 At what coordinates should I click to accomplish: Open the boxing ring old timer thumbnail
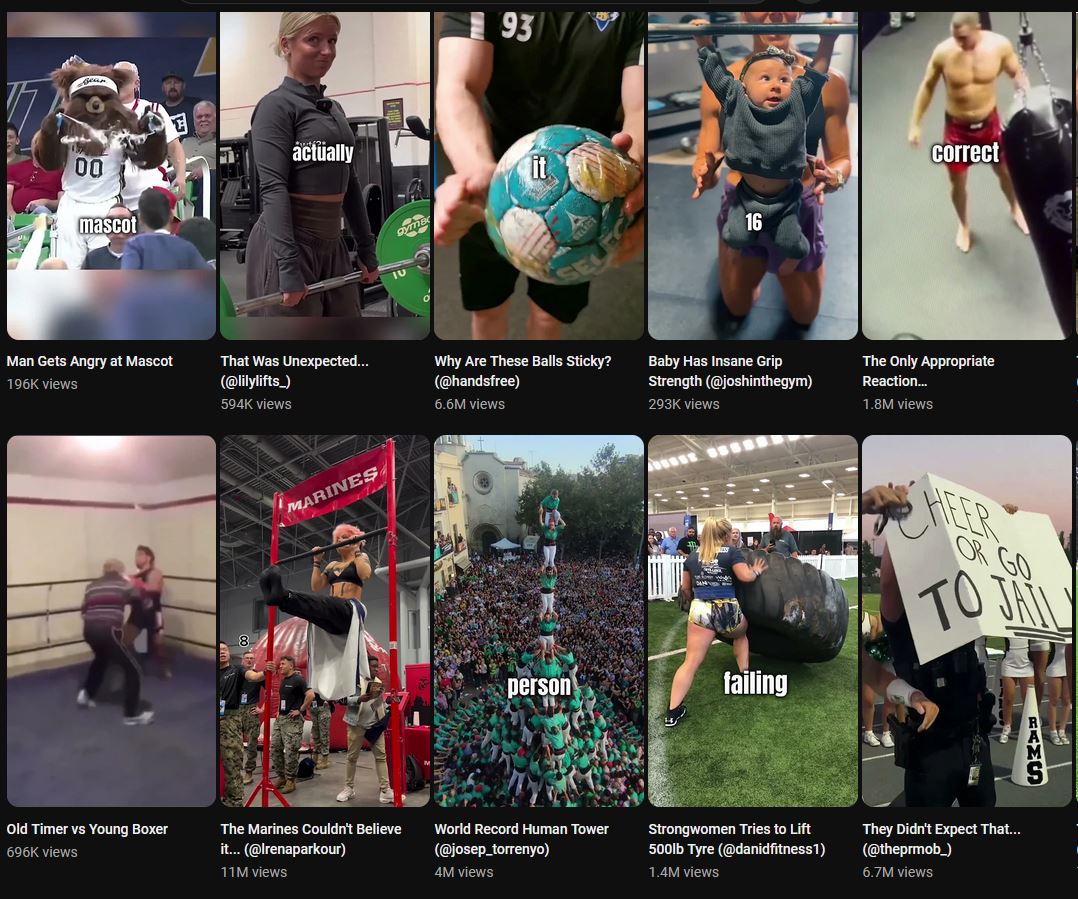(111, 621)
